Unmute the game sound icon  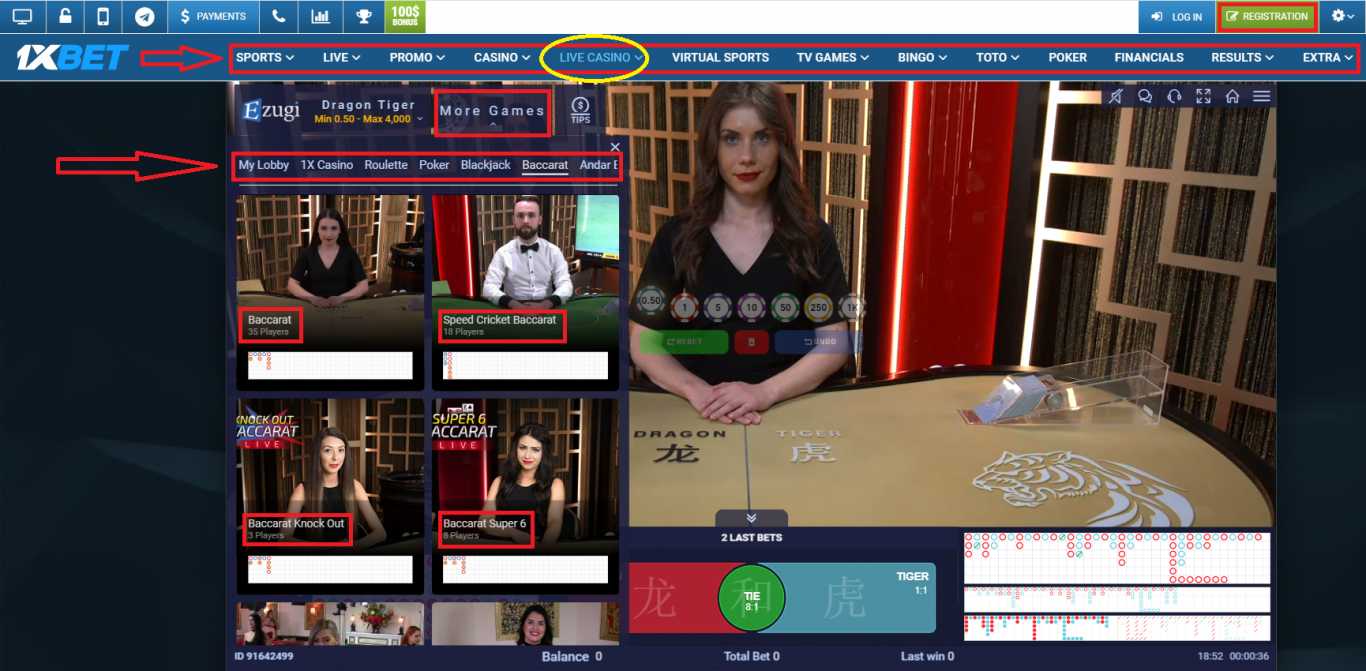click(x=1116, y=96)
